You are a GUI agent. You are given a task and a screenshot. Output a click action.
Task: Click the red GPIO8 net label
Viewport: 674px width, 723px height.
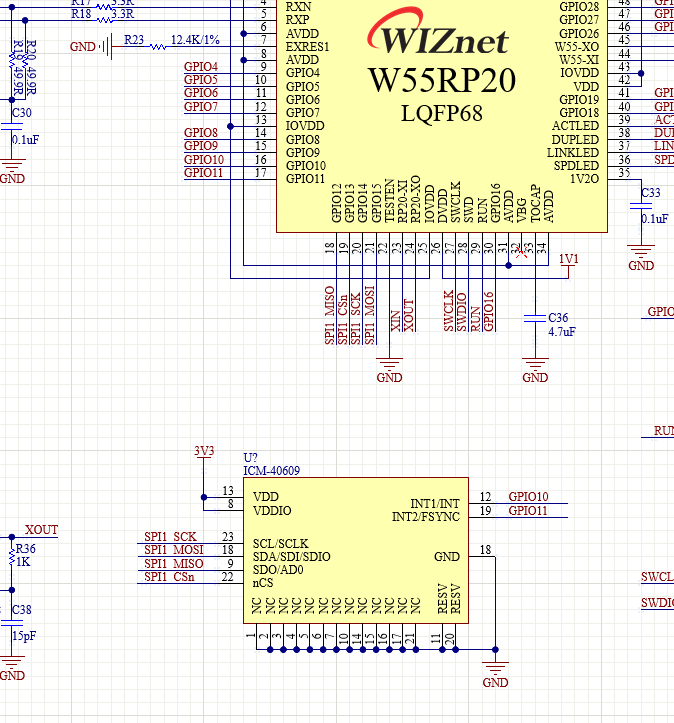(x=201, y=133)
